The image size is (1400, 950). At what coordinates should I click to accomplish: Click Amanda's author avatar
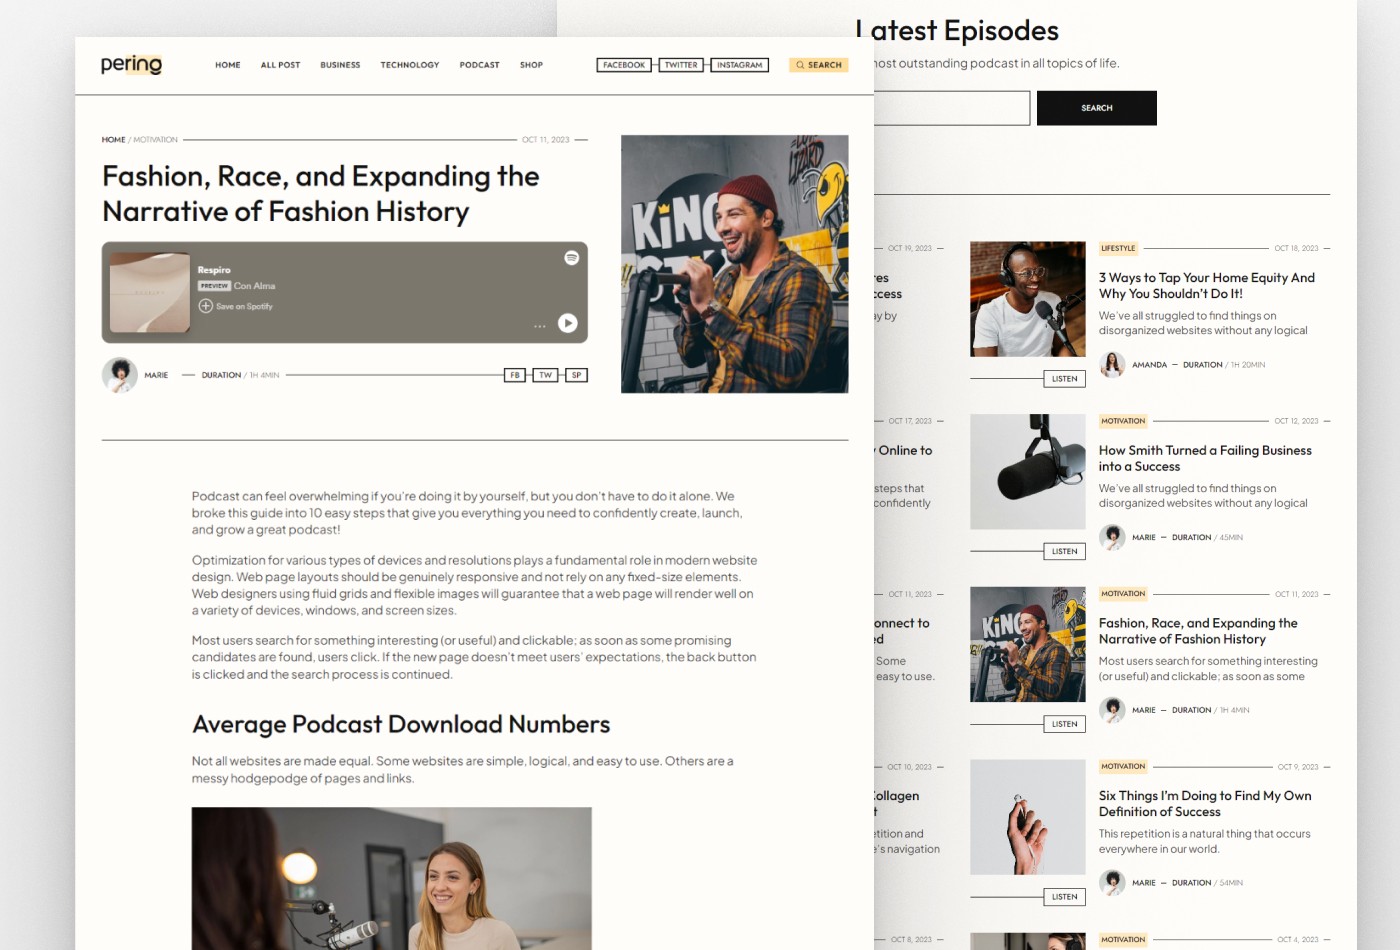click(x=1112, y=365)
